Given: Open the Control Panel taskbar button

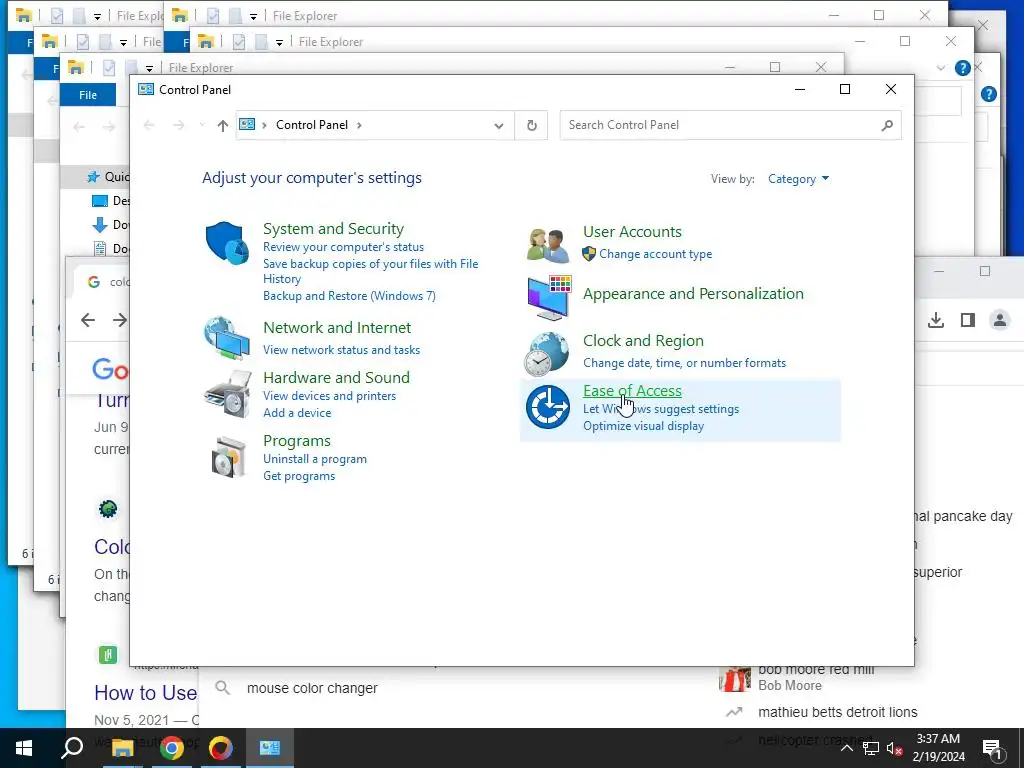Looking at the screenshot, I should pyautogui.click(x=270, y=748).
